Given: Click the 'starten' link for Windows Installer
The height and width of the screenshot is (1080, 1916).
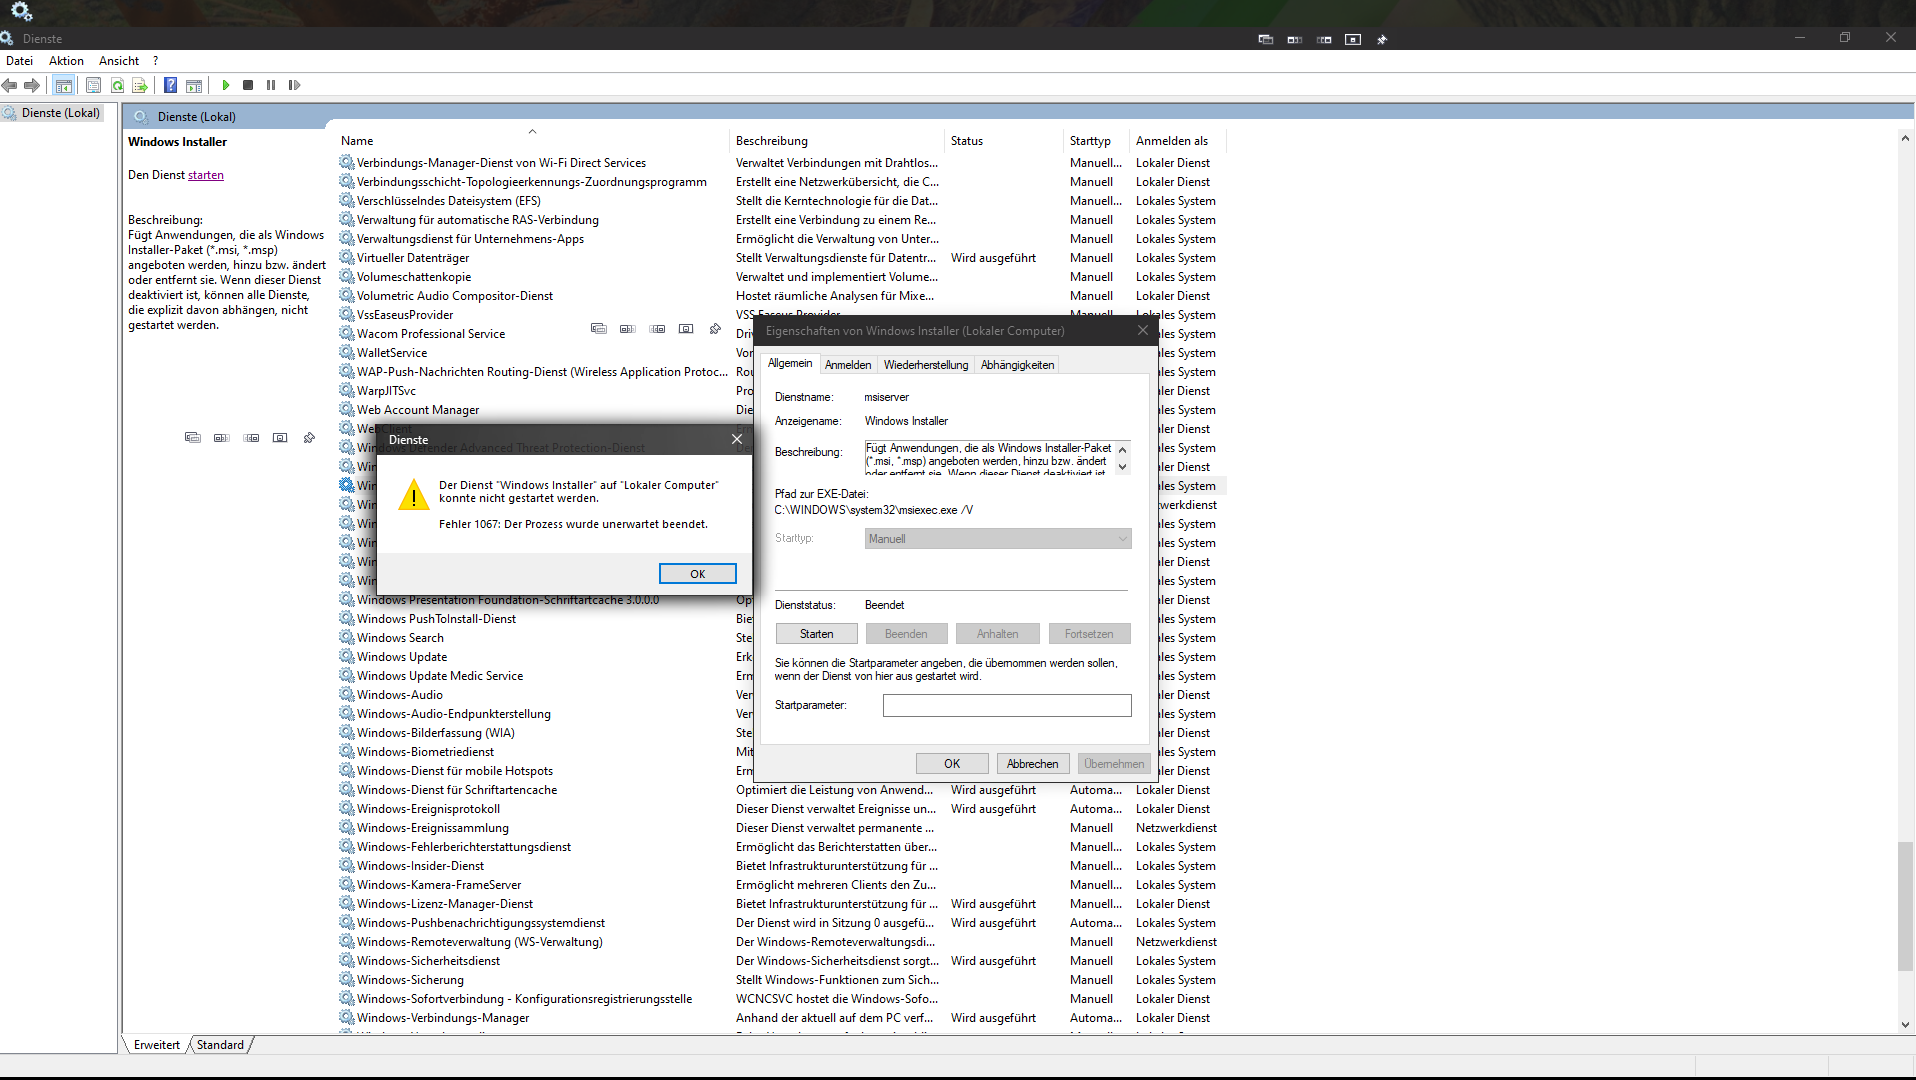Looking at the screenshot, I should (x=206, y=174).
